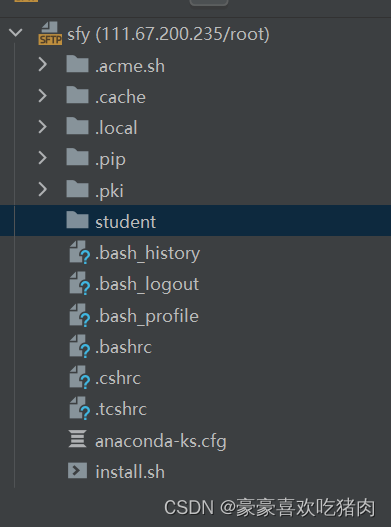Click the anaconda-ks.cfg config file icon
Viewport: 391px width, 527px height.
[78, 439]
